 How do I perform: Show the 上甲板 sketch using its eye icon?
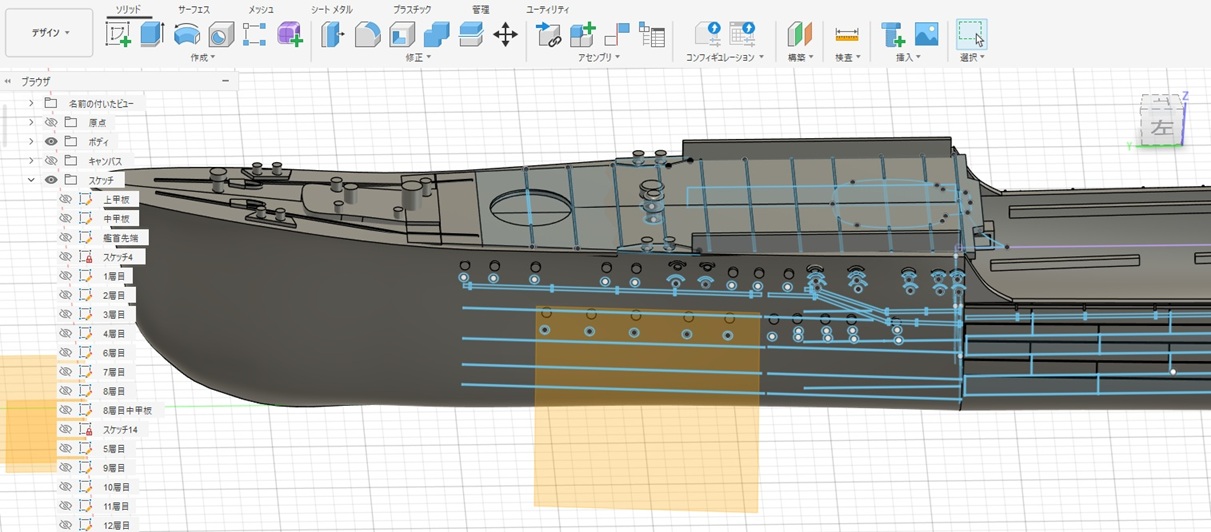coord(65,199)
